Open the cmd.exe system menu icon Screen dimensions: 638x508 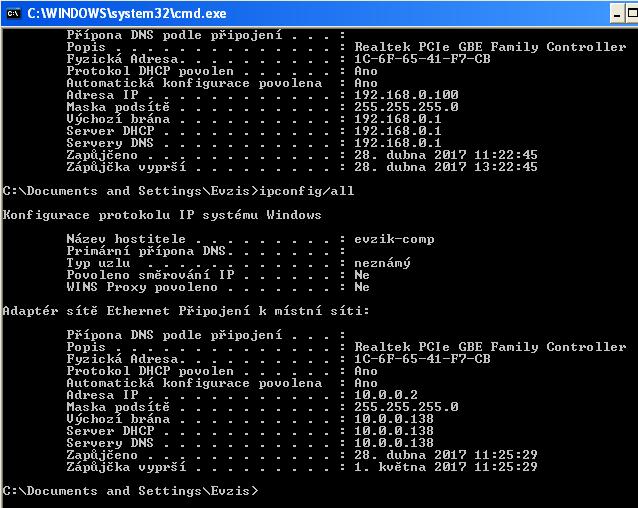(13, 13)
